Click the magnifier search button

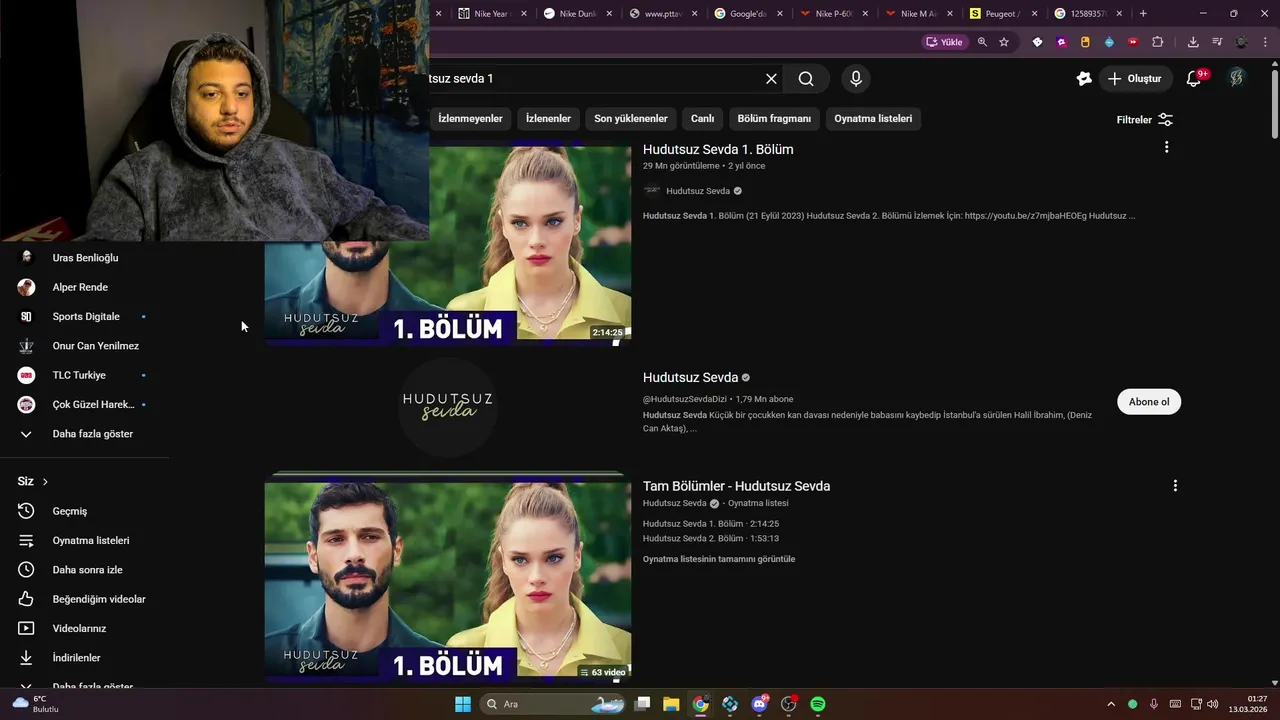click(806, 79)
